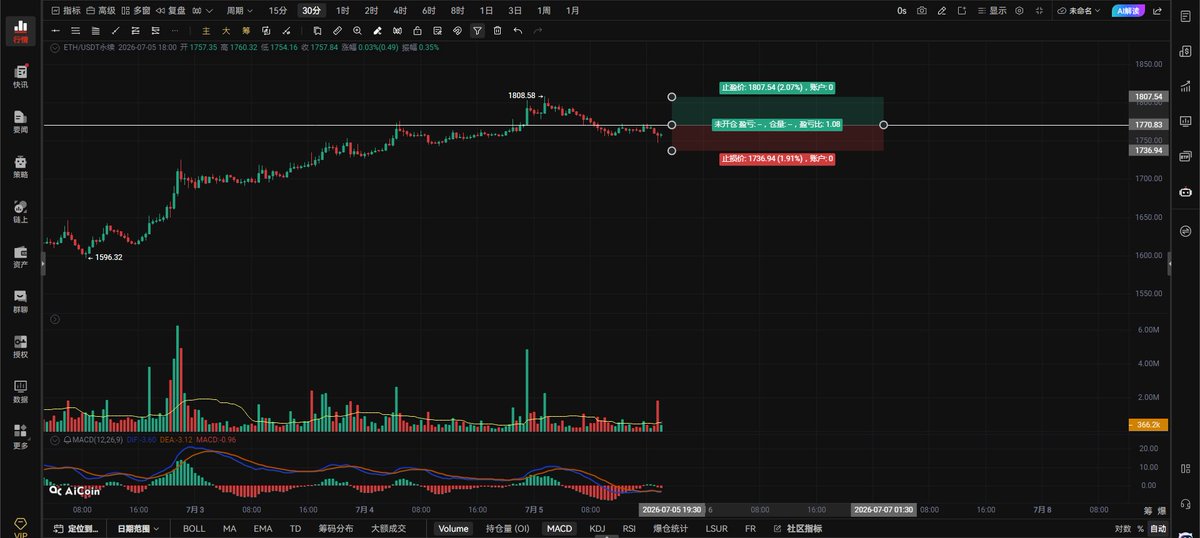Toggle the RSI indicator

point(629,528)
